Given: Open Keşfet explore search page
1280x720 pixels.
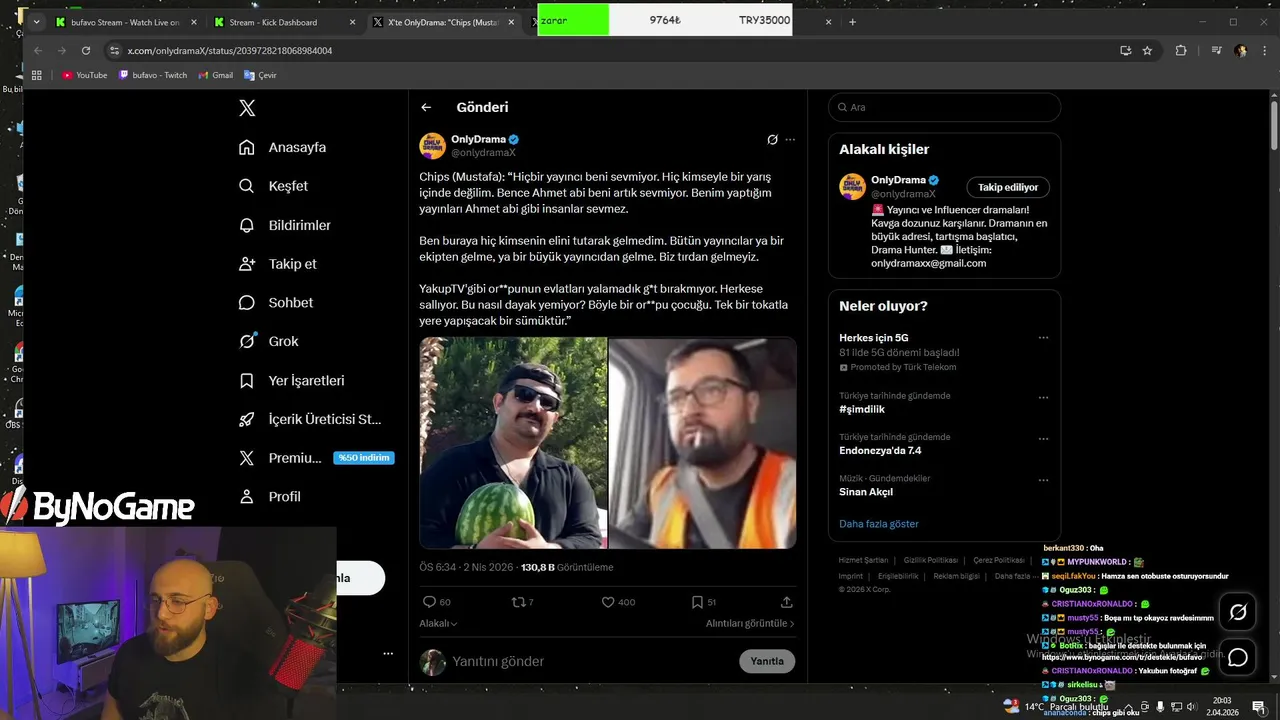Looking at the screenshot, I should (x=273, y=186).
